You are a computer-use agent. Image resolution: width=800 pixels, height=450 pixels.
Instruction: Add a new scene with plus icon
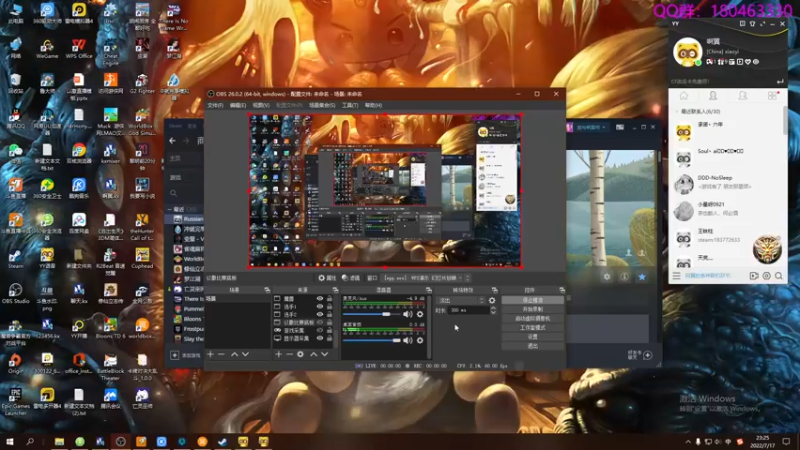click(210, 354)
